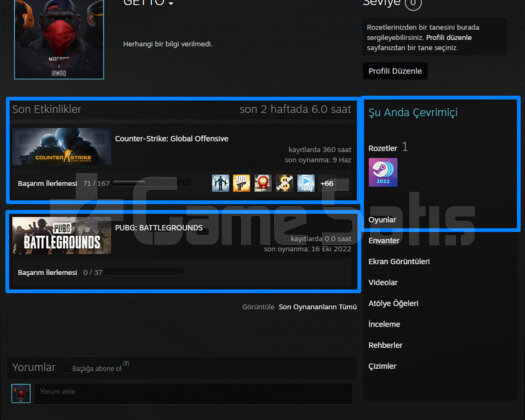The image size is (525, 420).
Task: Open the Envanter section
Action: (384, 240)
